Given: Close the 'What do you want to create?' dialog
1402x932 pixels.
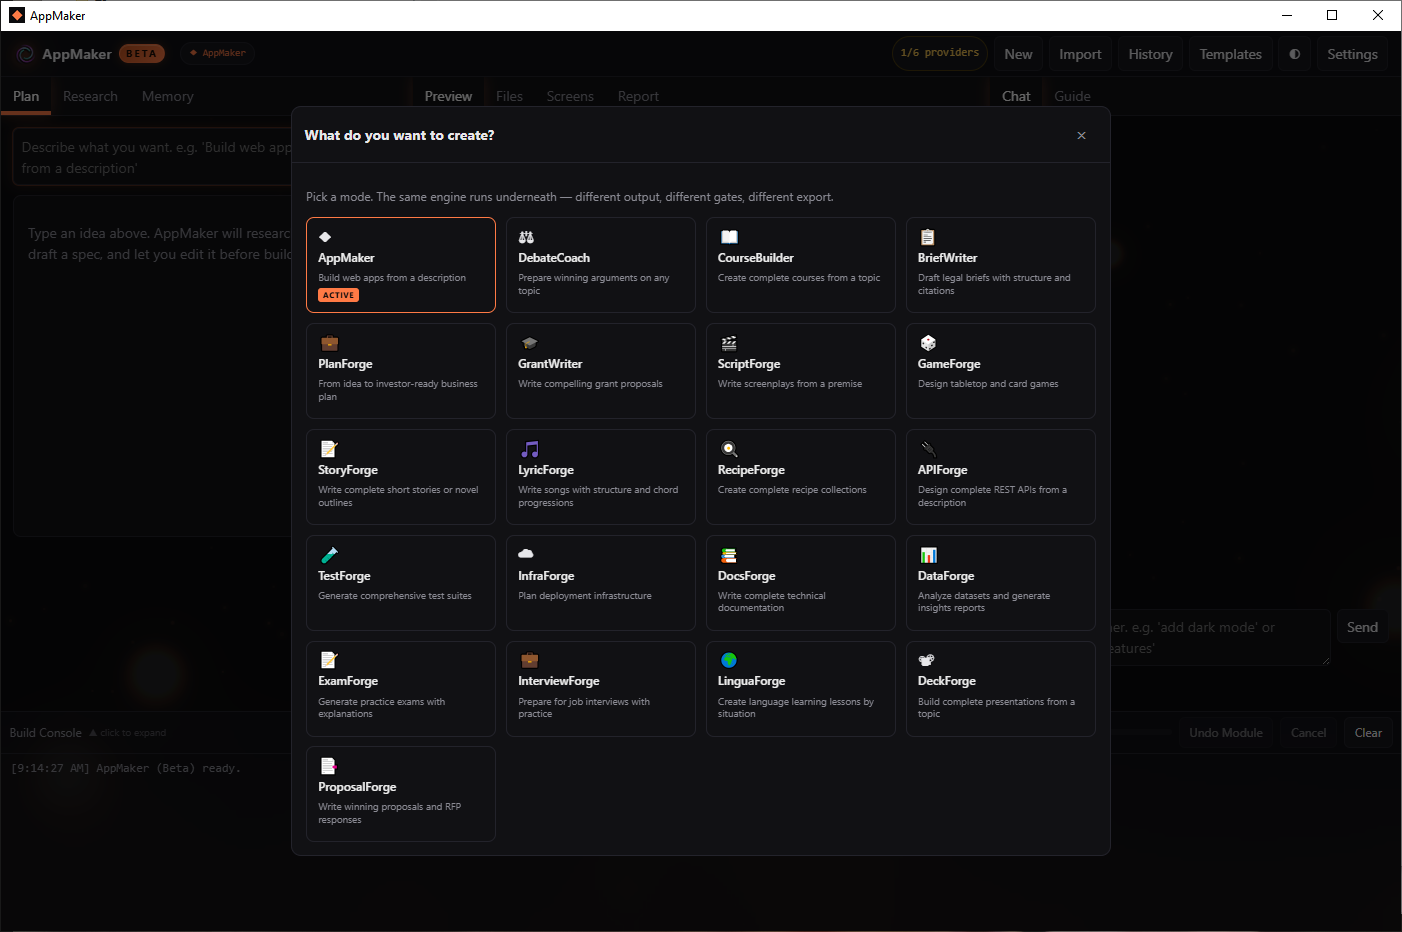Looking at the screenshot, I should click(x=1081, y=136).
